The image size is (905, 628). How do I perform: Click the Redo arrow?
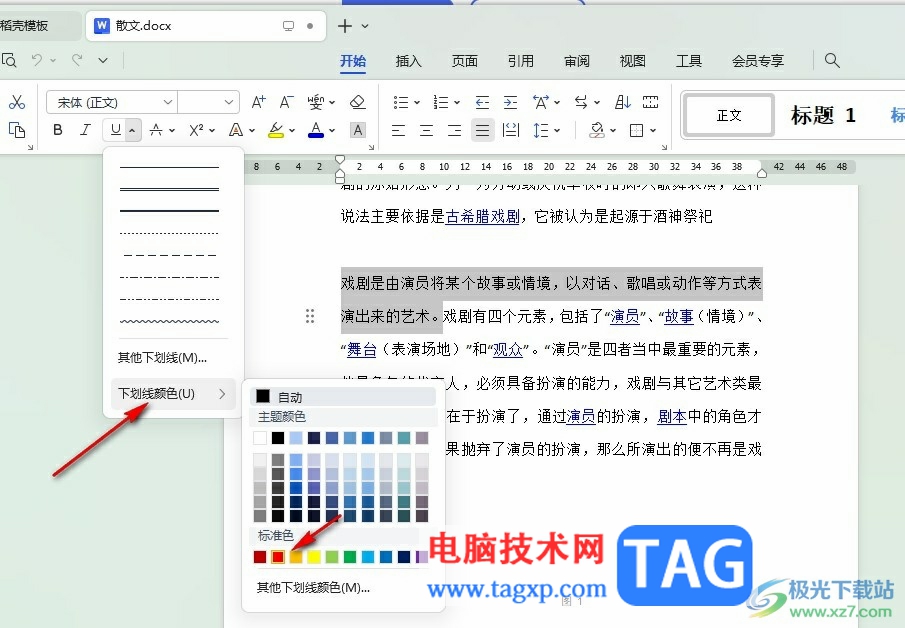point(77,60)
